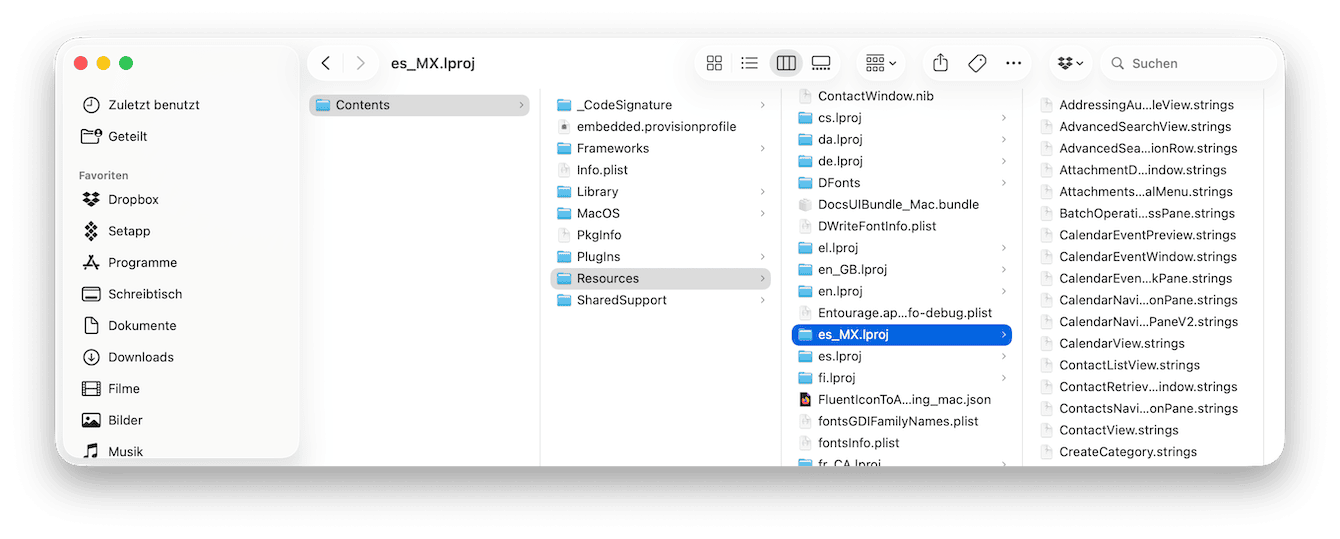This screenshot has width=1340, height=539.
Task: Expand the Frameworks folder chevron
Action: pos(762,149)
